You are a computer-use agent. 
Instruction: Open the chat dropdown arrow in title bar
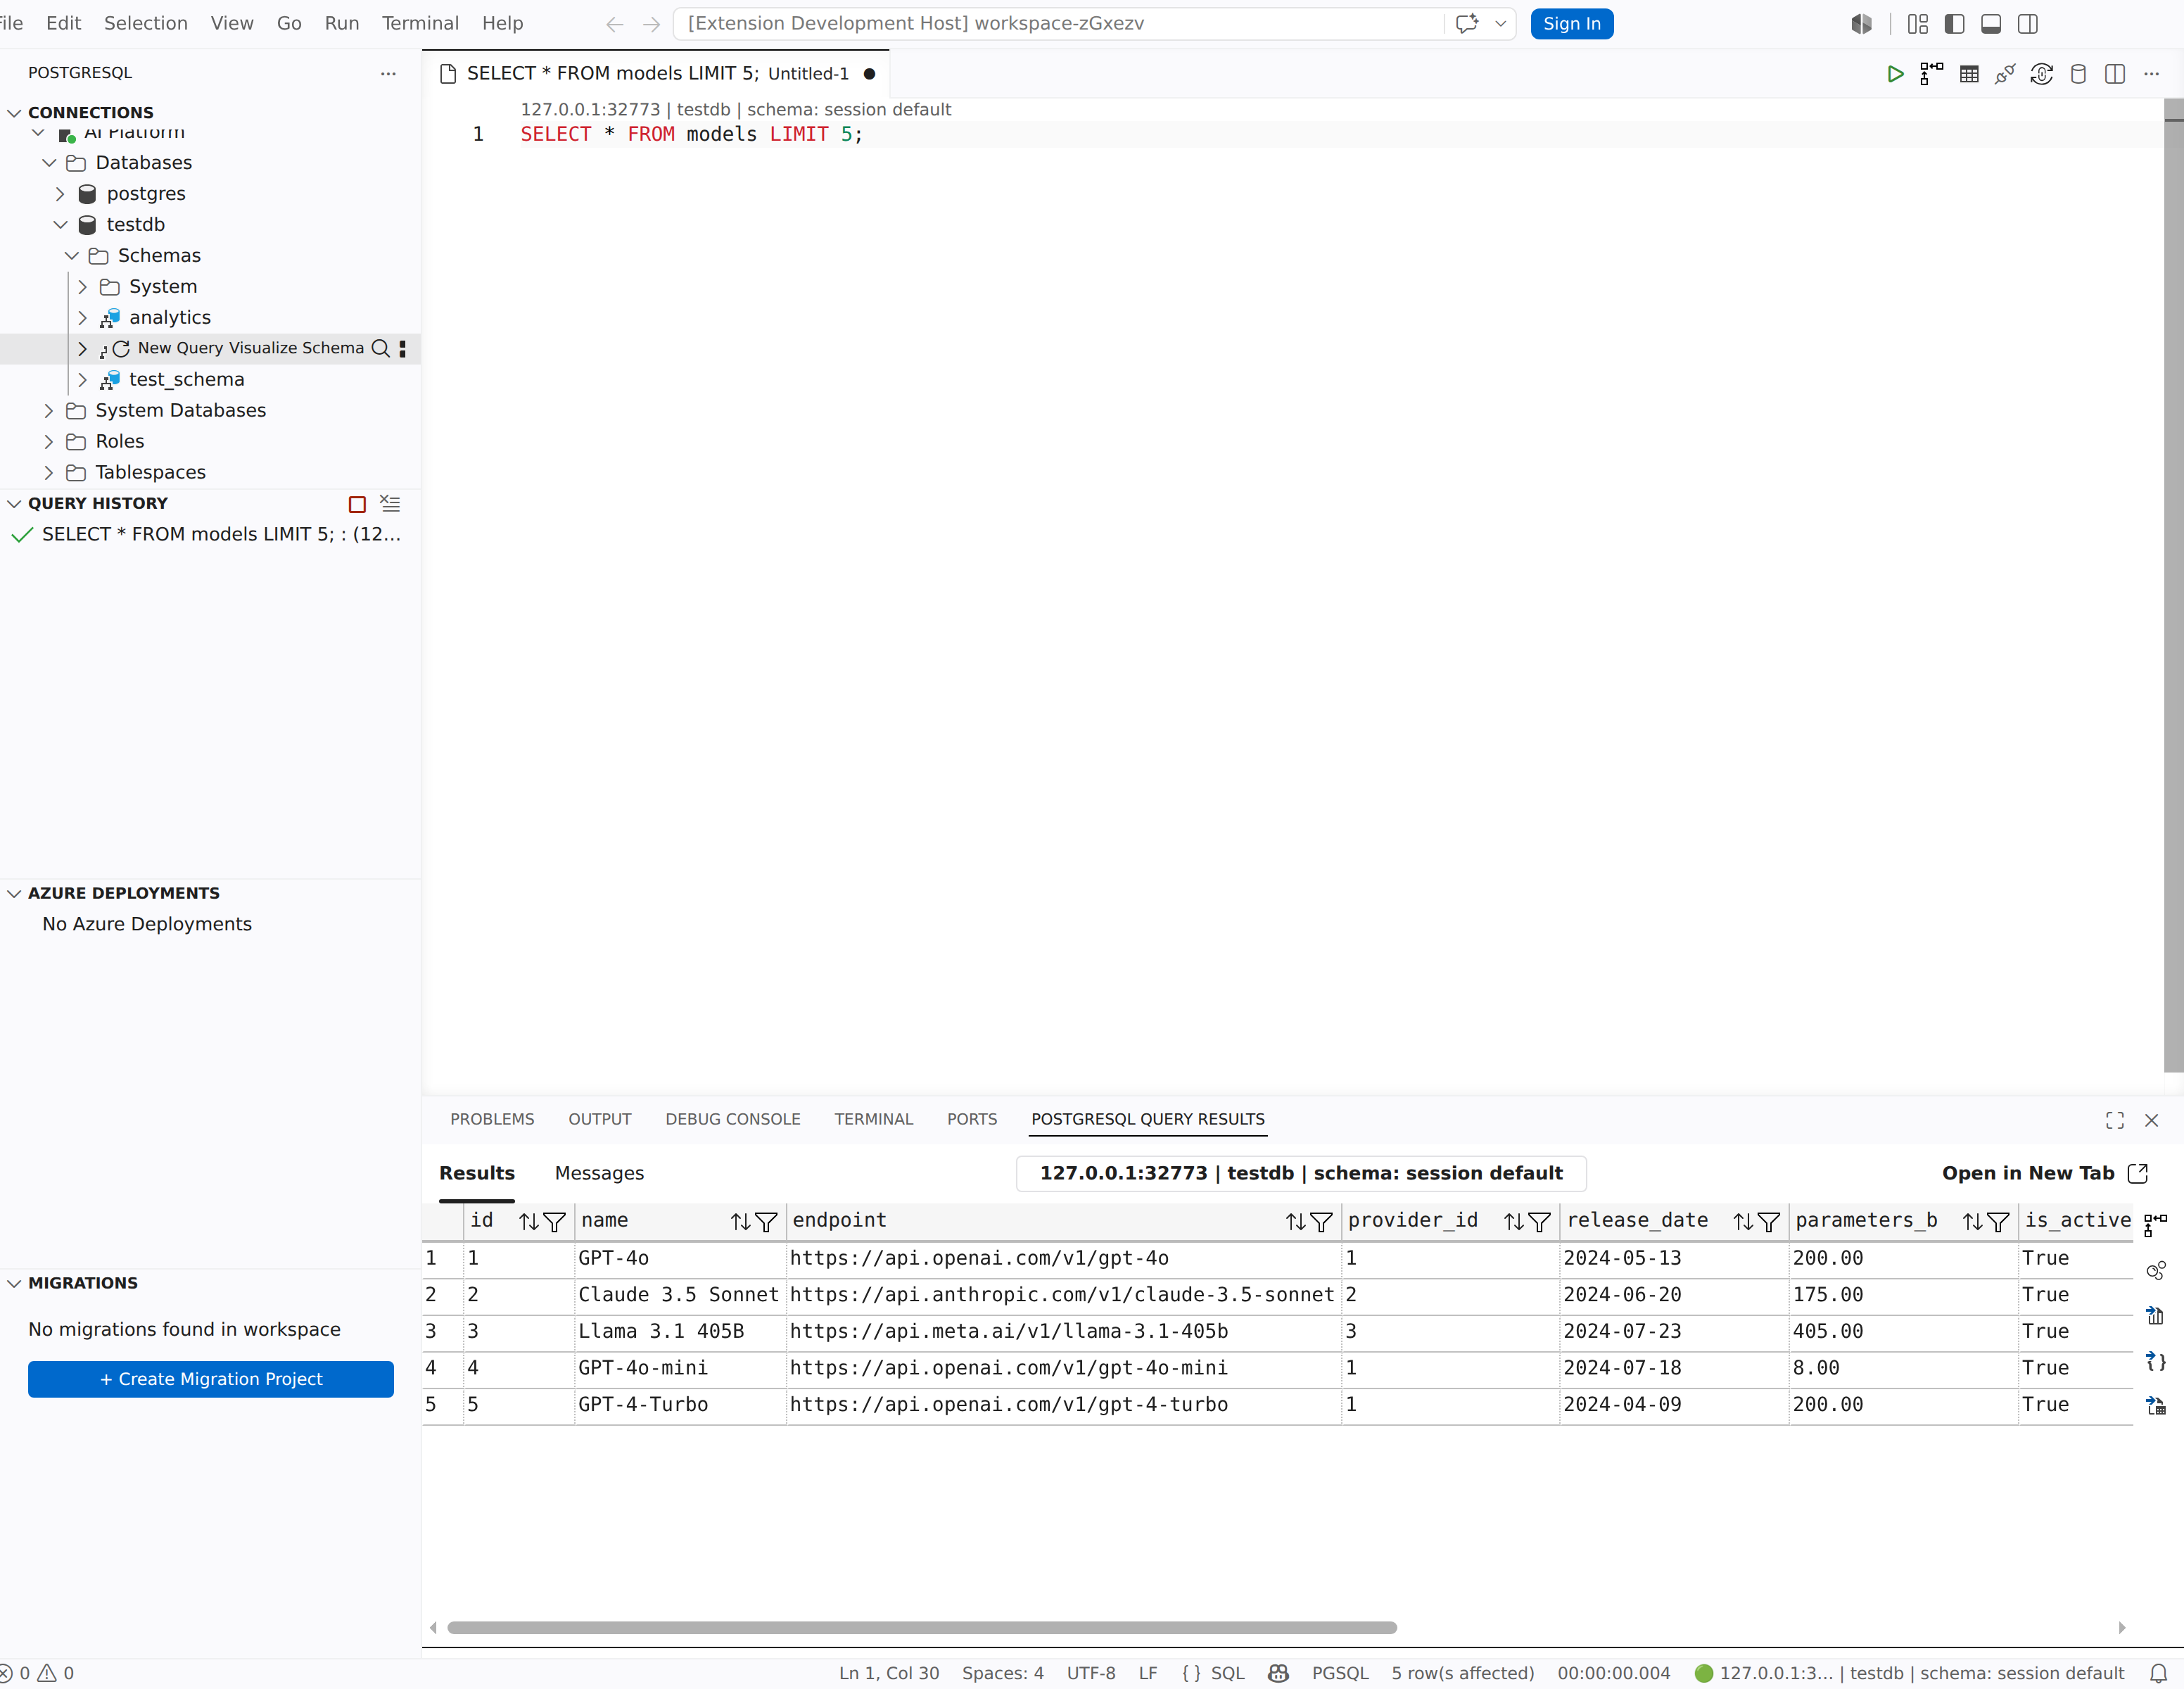click(x=1500, y=24)
